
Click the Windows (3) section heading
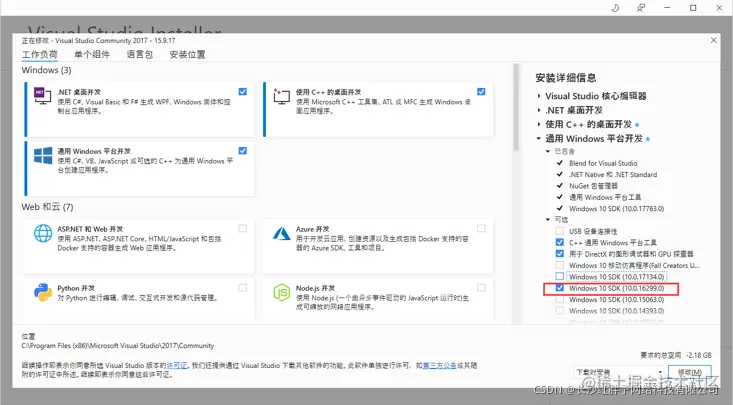[x=46, y=70]
